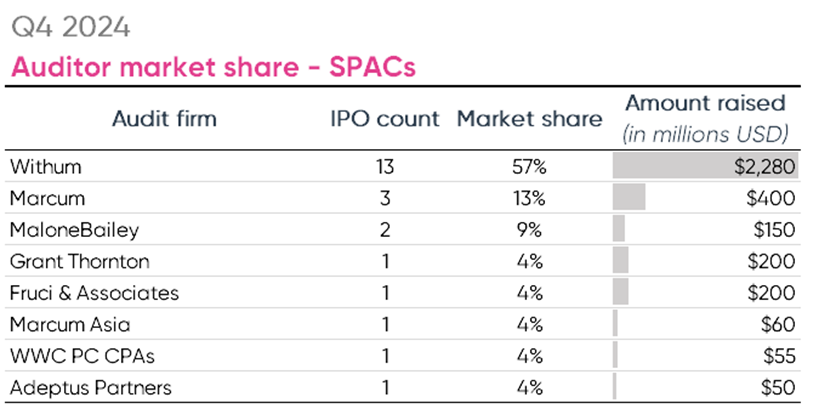Select the IPO count value 13
This screenshot has width=819, height=420.
tap(385, 167)
